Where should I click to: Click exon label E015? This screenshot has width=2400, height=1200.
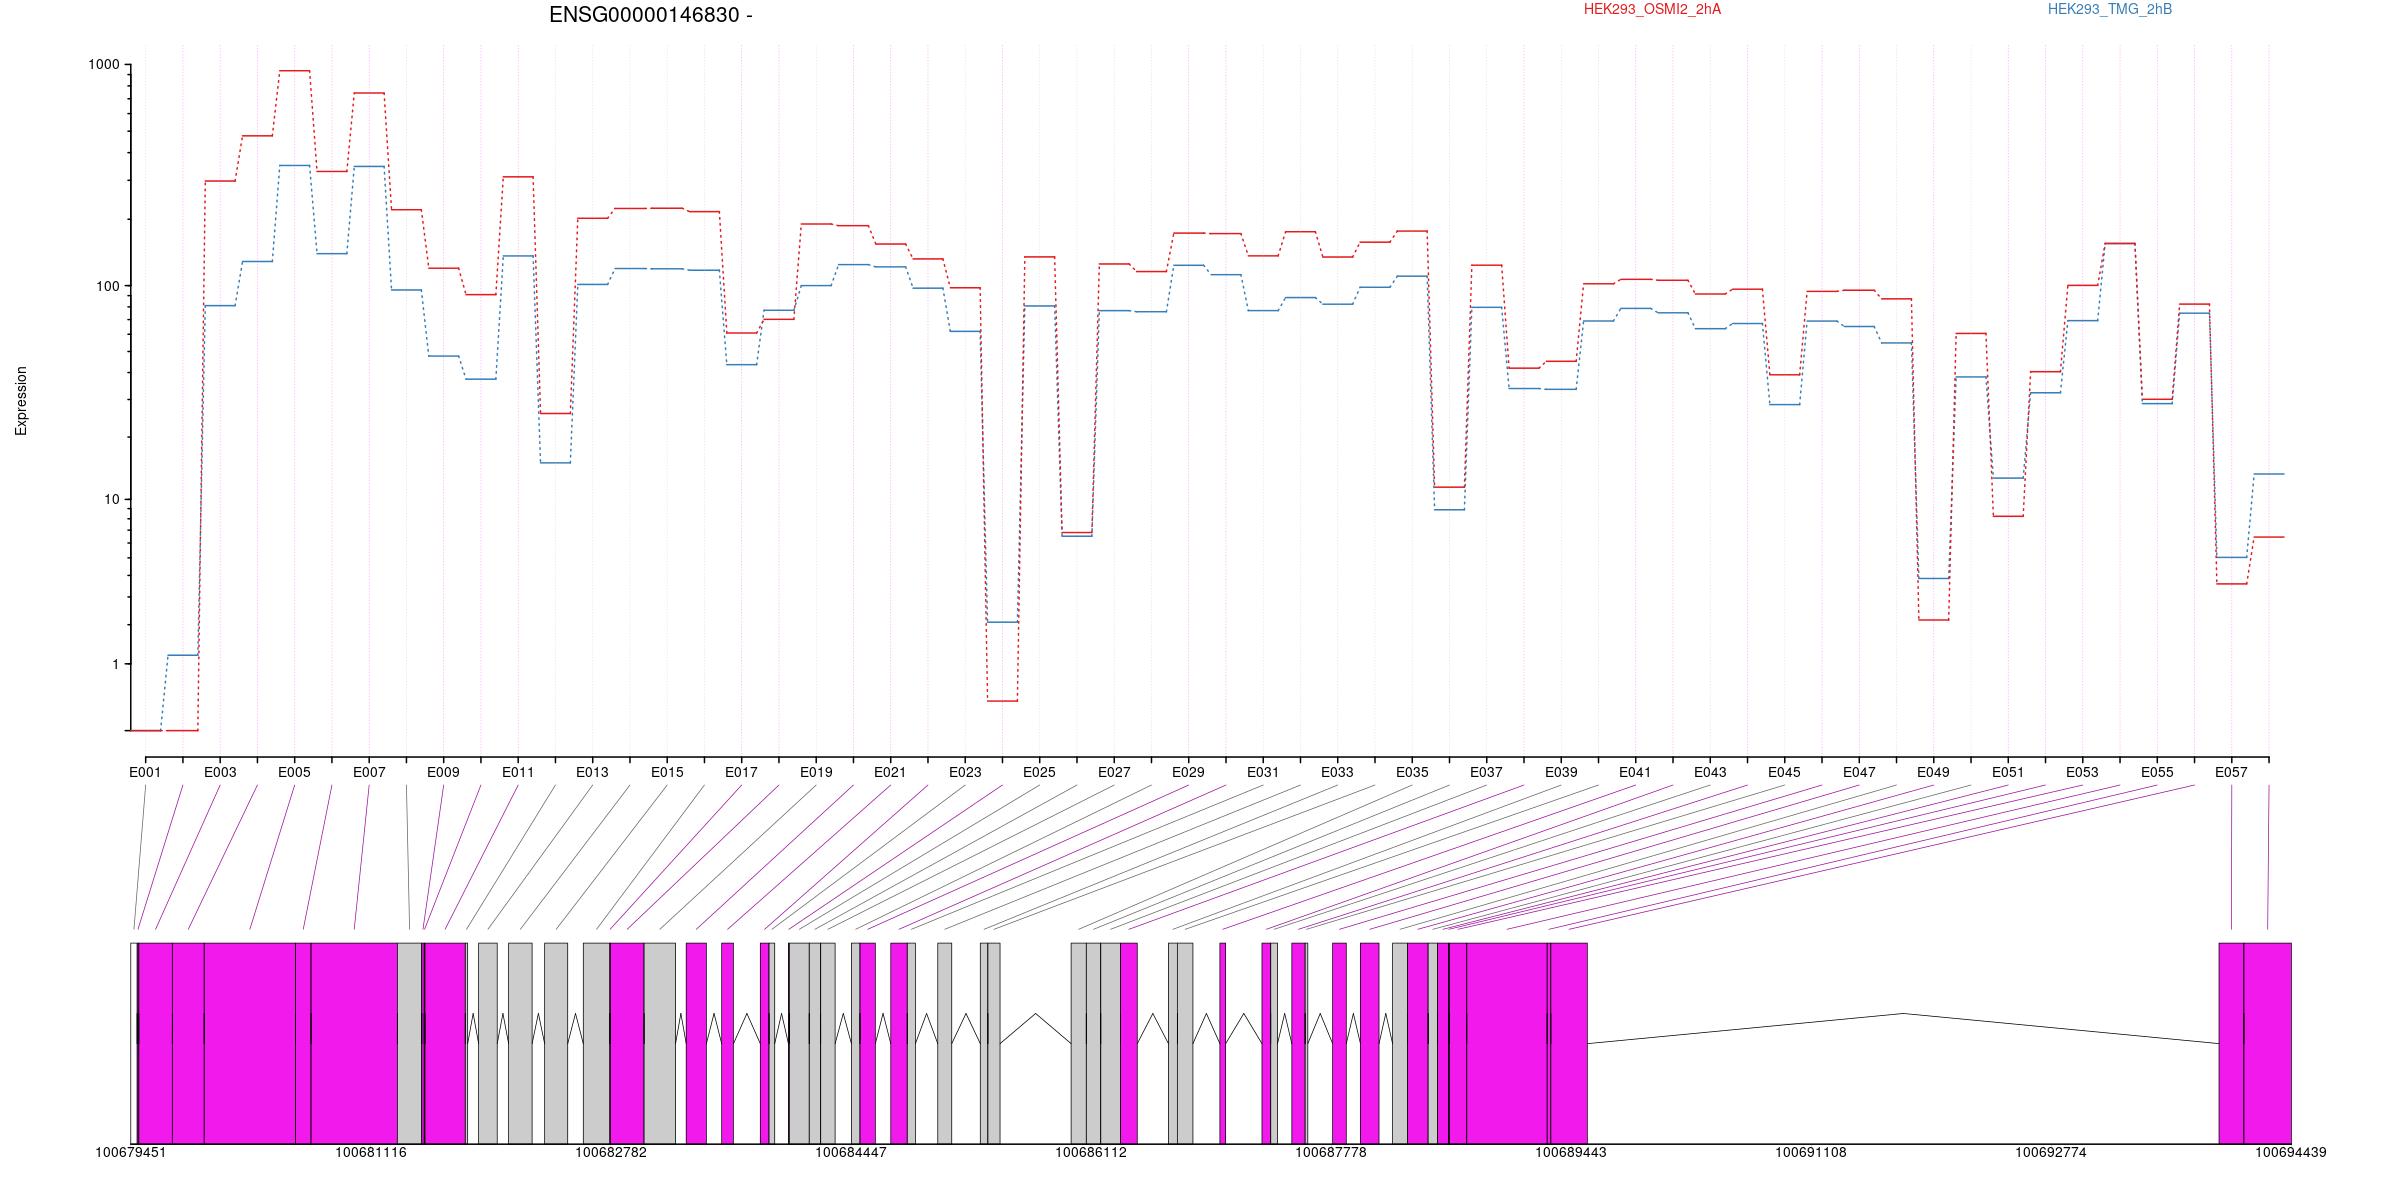[667, 772]
